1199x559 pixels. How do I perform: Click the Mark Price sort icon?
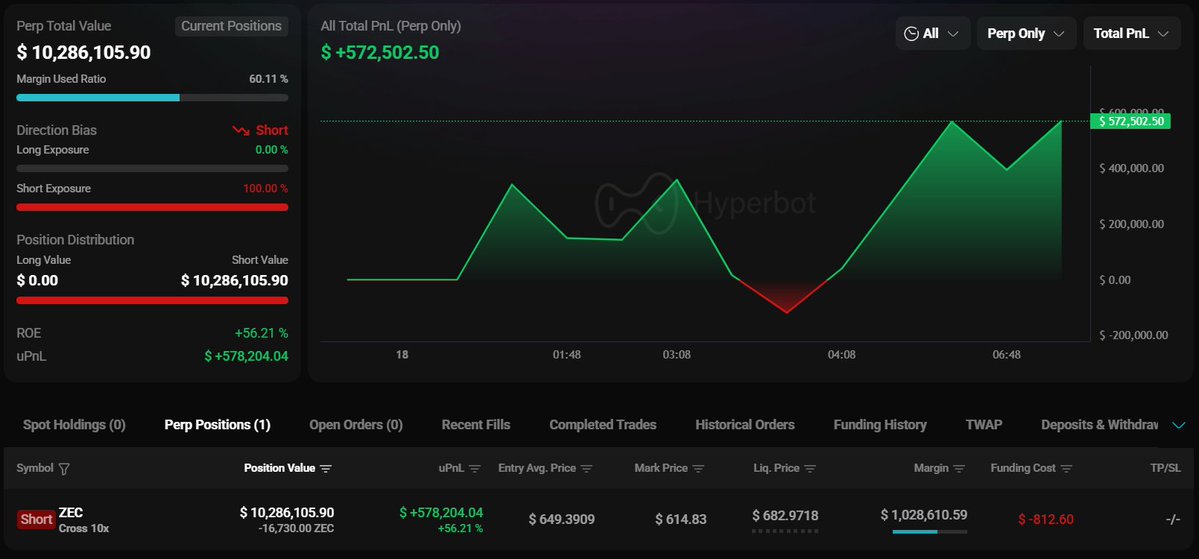click(x=698, y=468)
